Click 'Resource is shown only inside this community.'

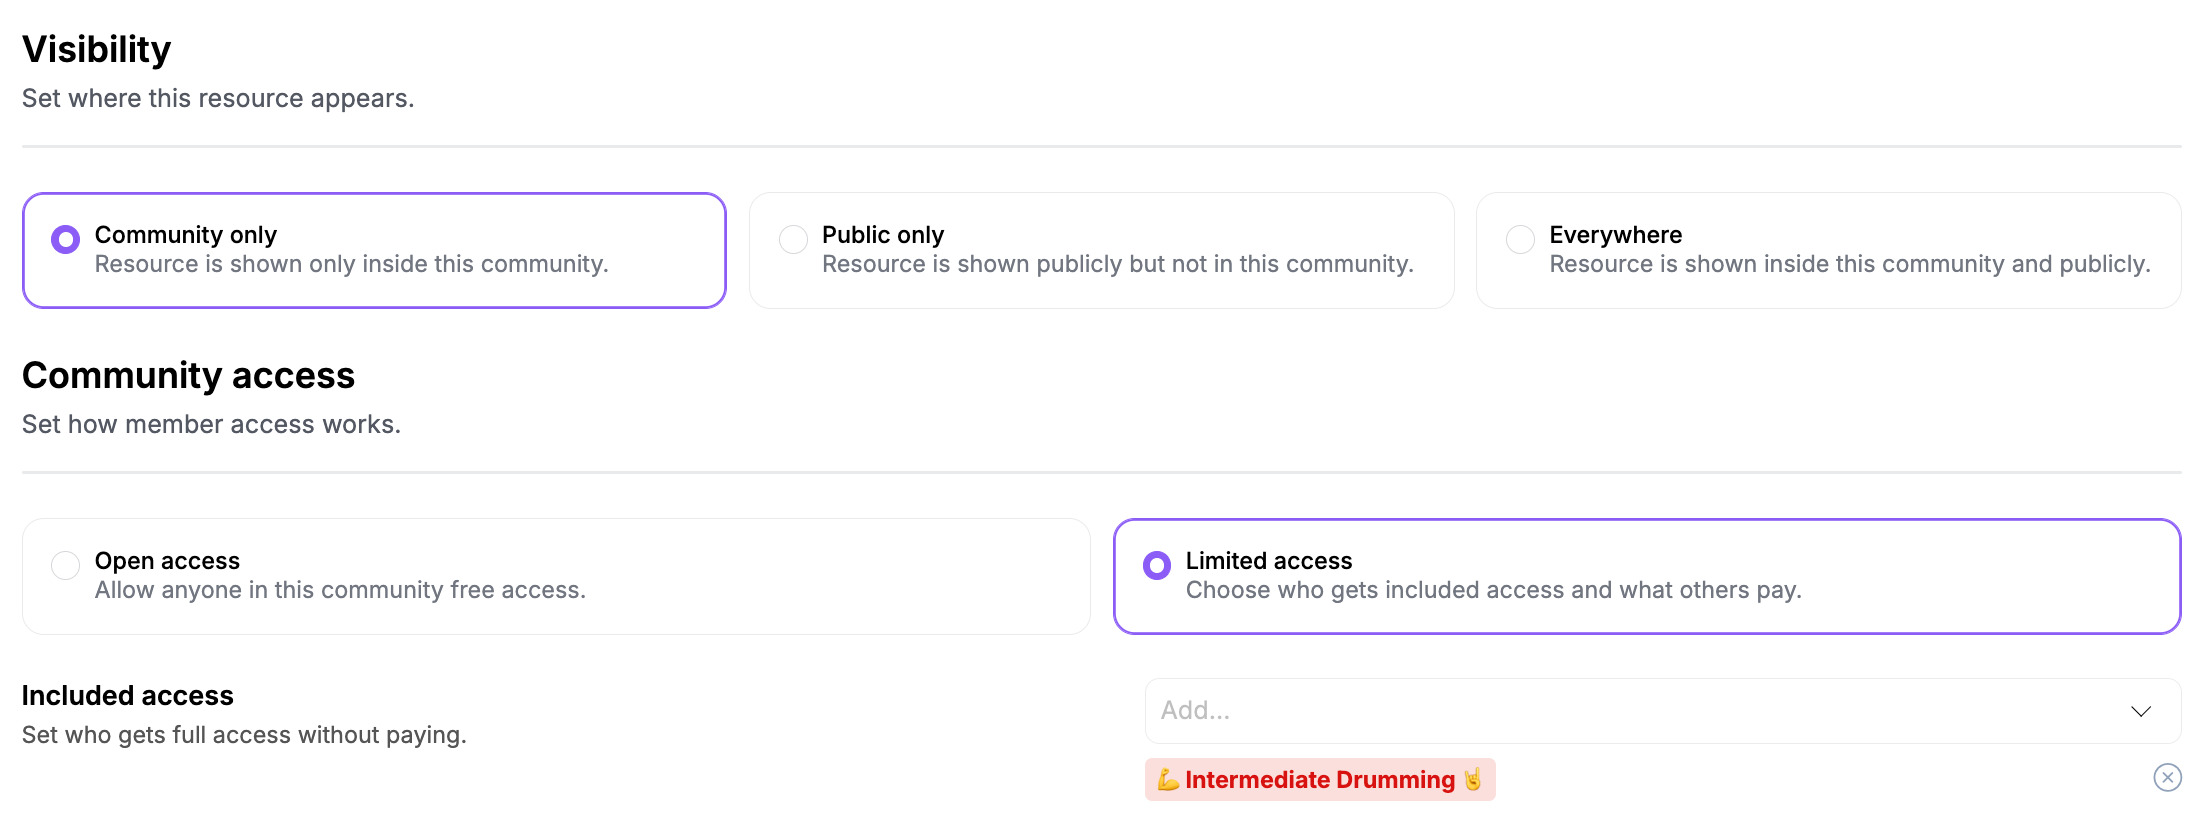point(351,264)
